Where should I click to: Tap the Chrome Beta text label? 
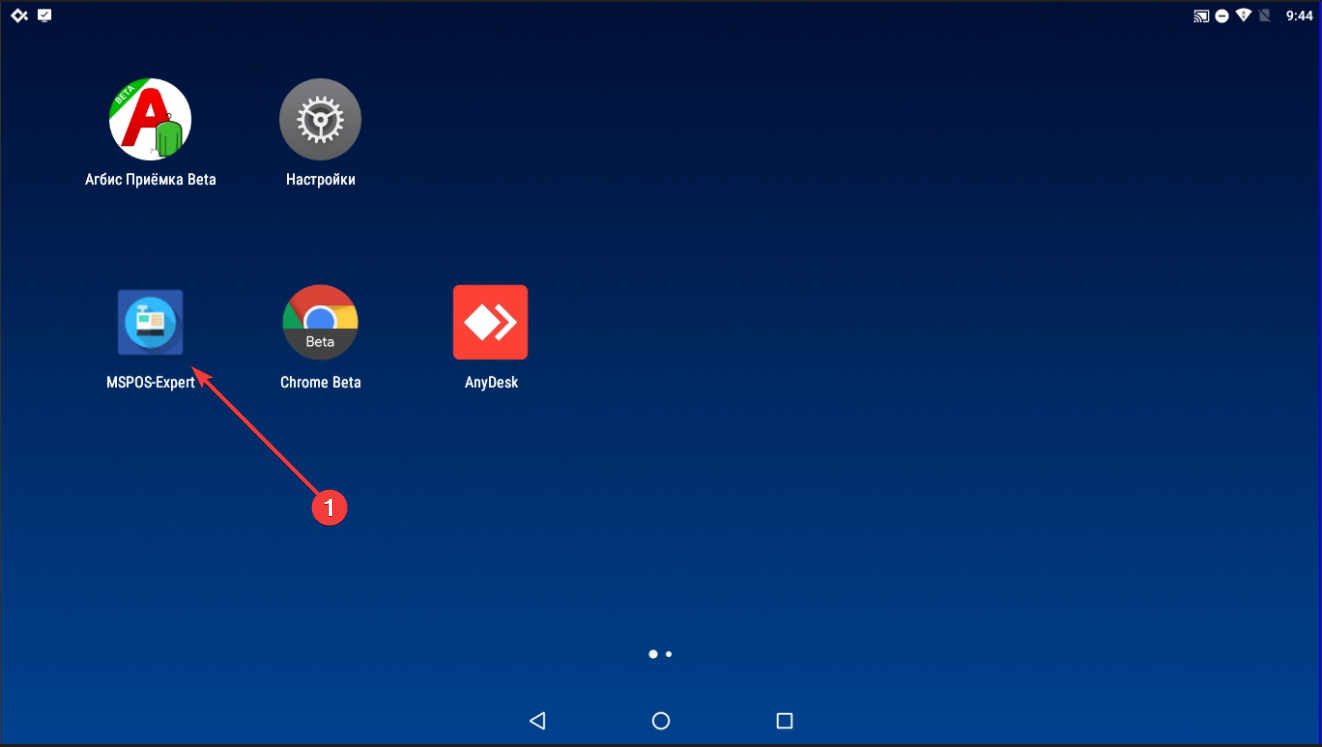coord(320,382)
